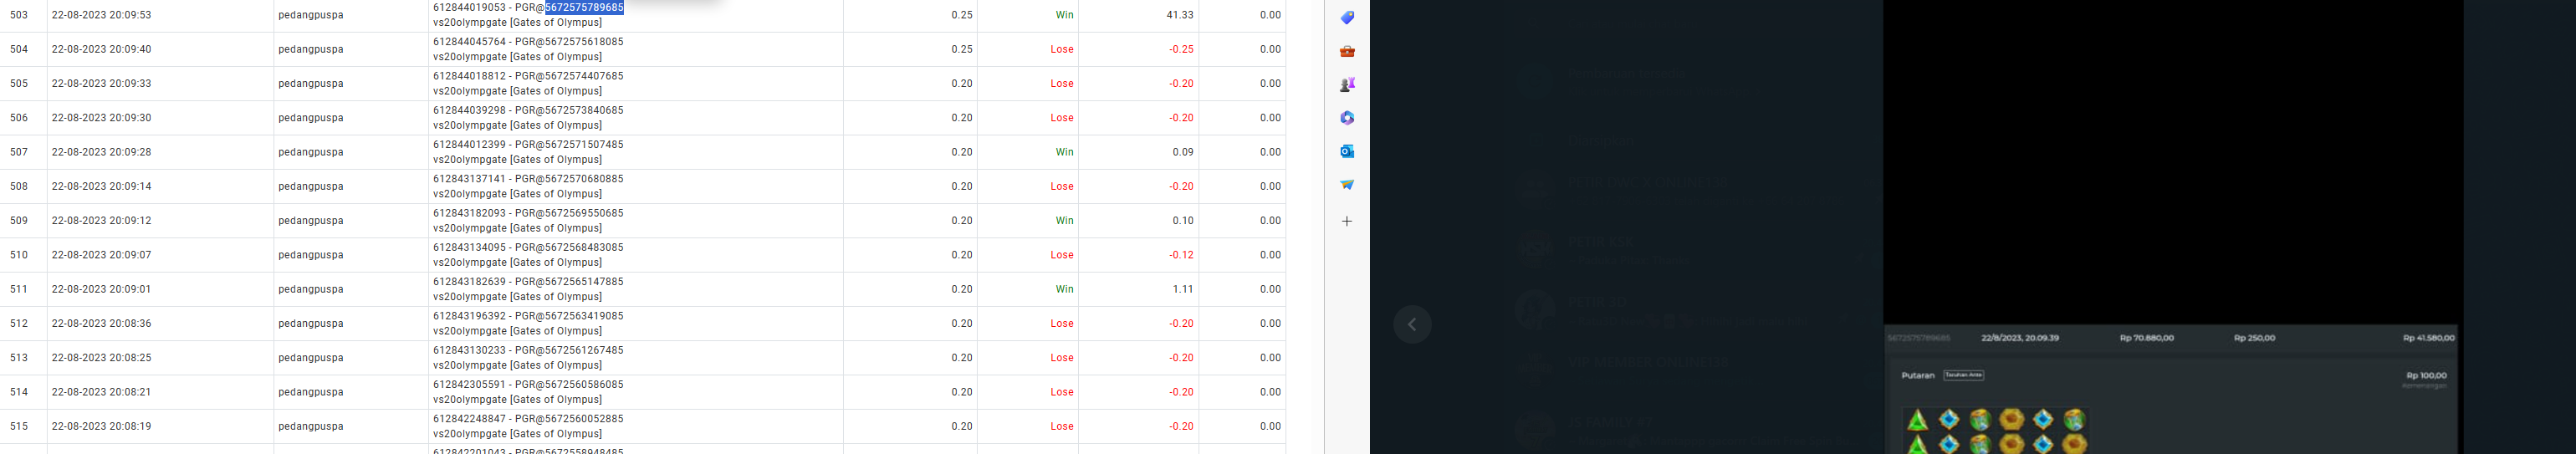Click pedangpuspa username in row 506

pyautogui.click(x=311, y=118)
